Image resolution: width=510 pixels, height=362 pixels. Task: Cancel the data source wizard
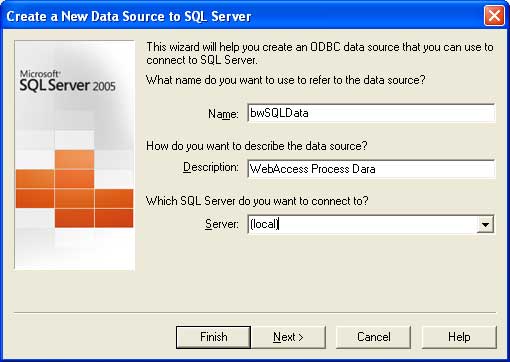coord(374,337)
